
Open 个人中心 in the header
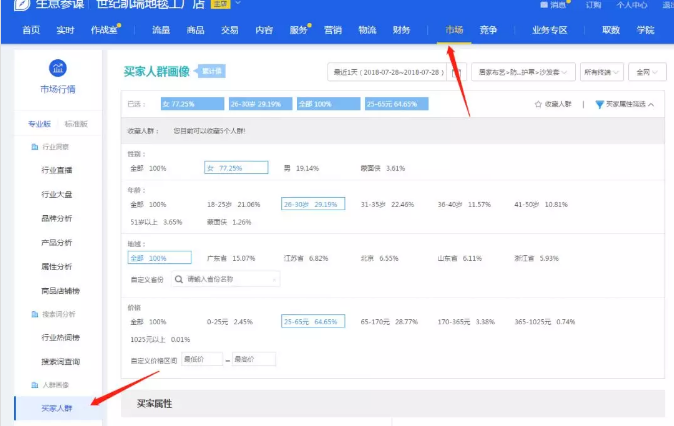click(x=631, y=5)
